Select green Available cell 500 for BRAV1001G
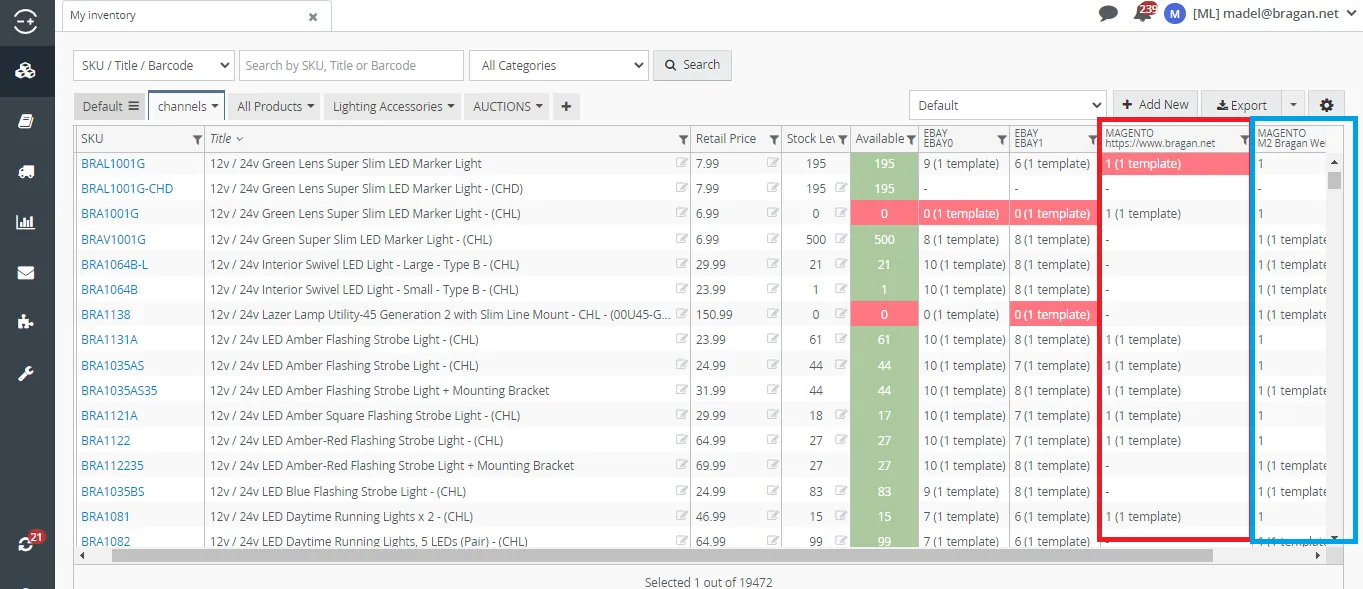 (884, 239)
